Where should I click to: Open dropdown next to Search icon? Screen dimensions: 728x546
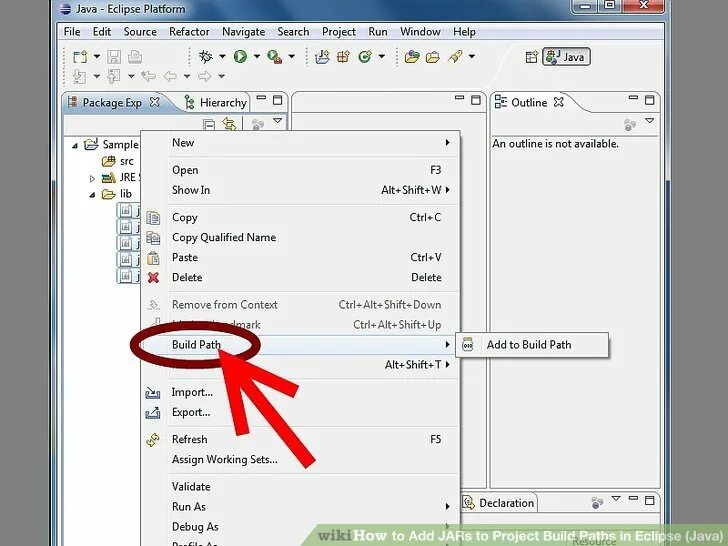(472, 57)
